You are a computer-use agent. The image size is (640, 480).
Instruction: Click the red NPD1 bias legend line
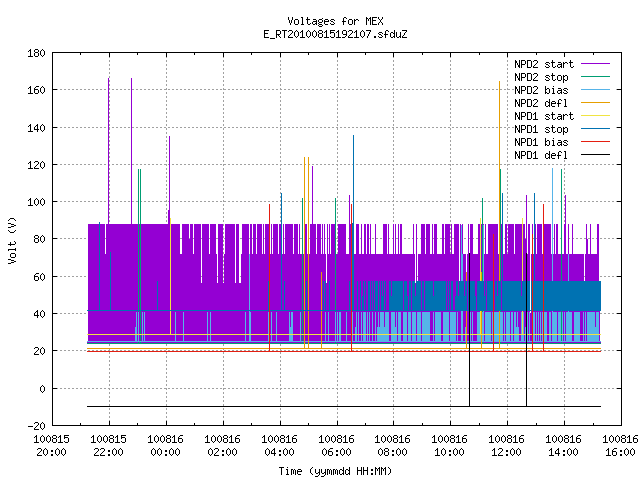595,142
